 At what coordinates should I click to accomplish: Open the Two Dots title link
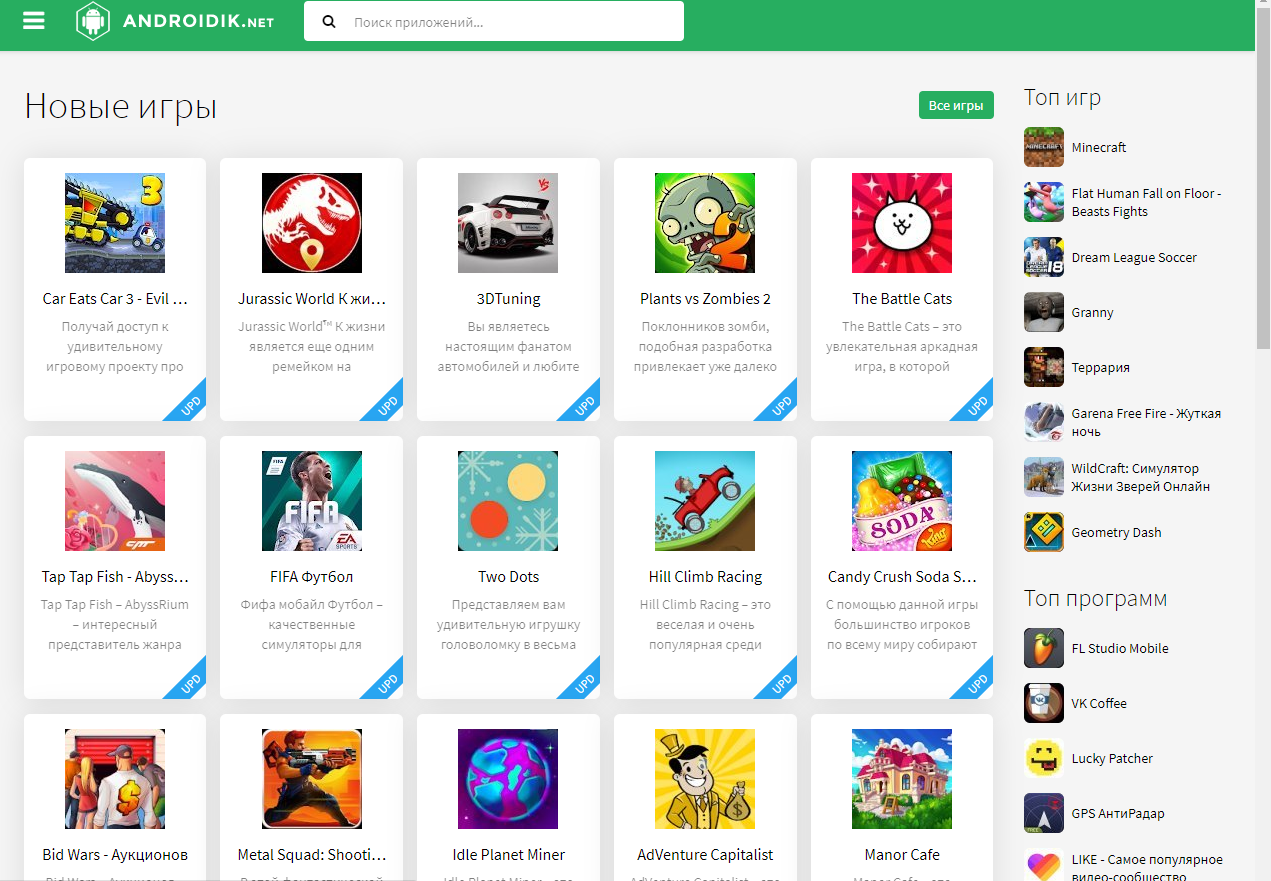pos(508,577)
